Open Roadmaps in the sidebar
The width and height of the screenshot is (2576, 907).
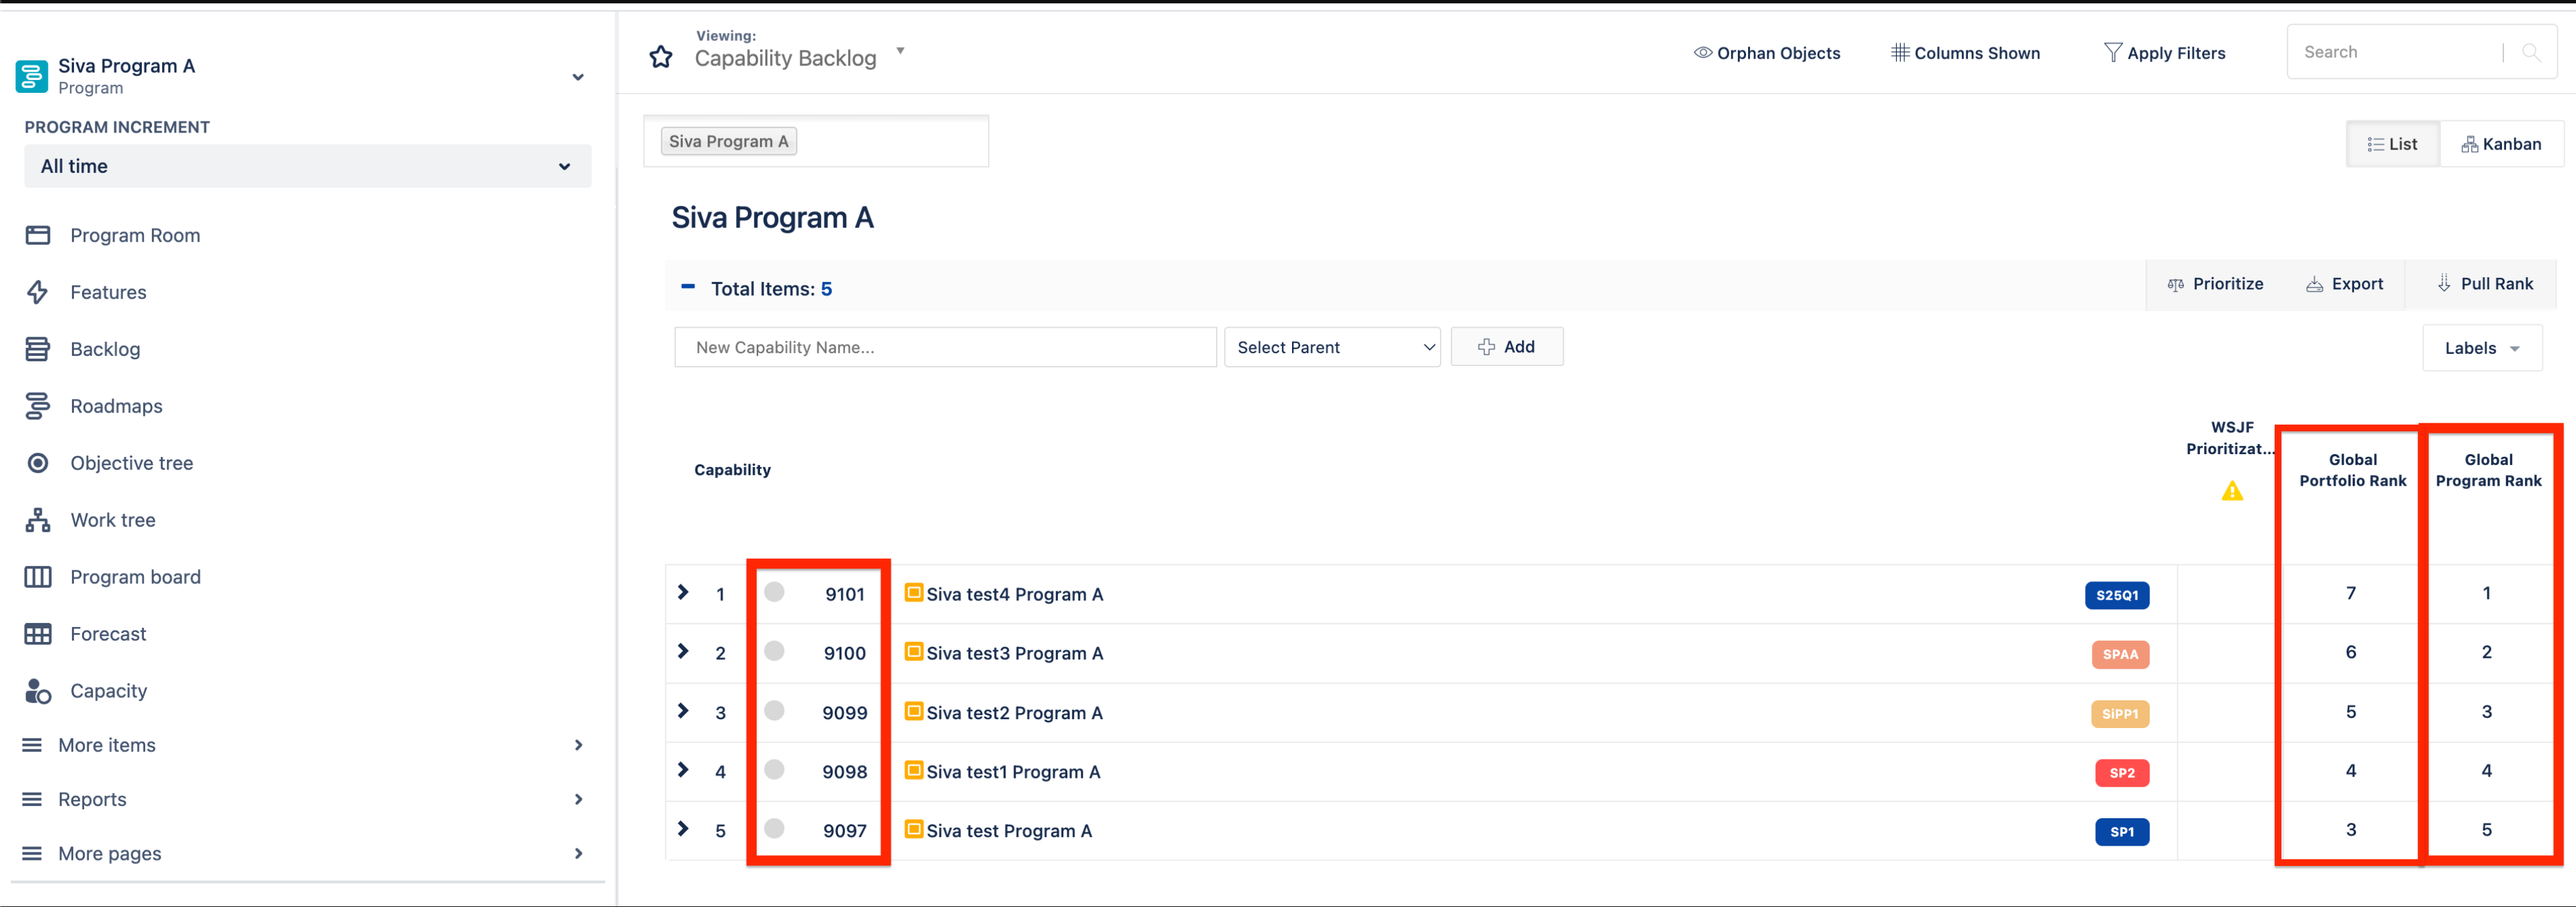(x=116, y=405)
